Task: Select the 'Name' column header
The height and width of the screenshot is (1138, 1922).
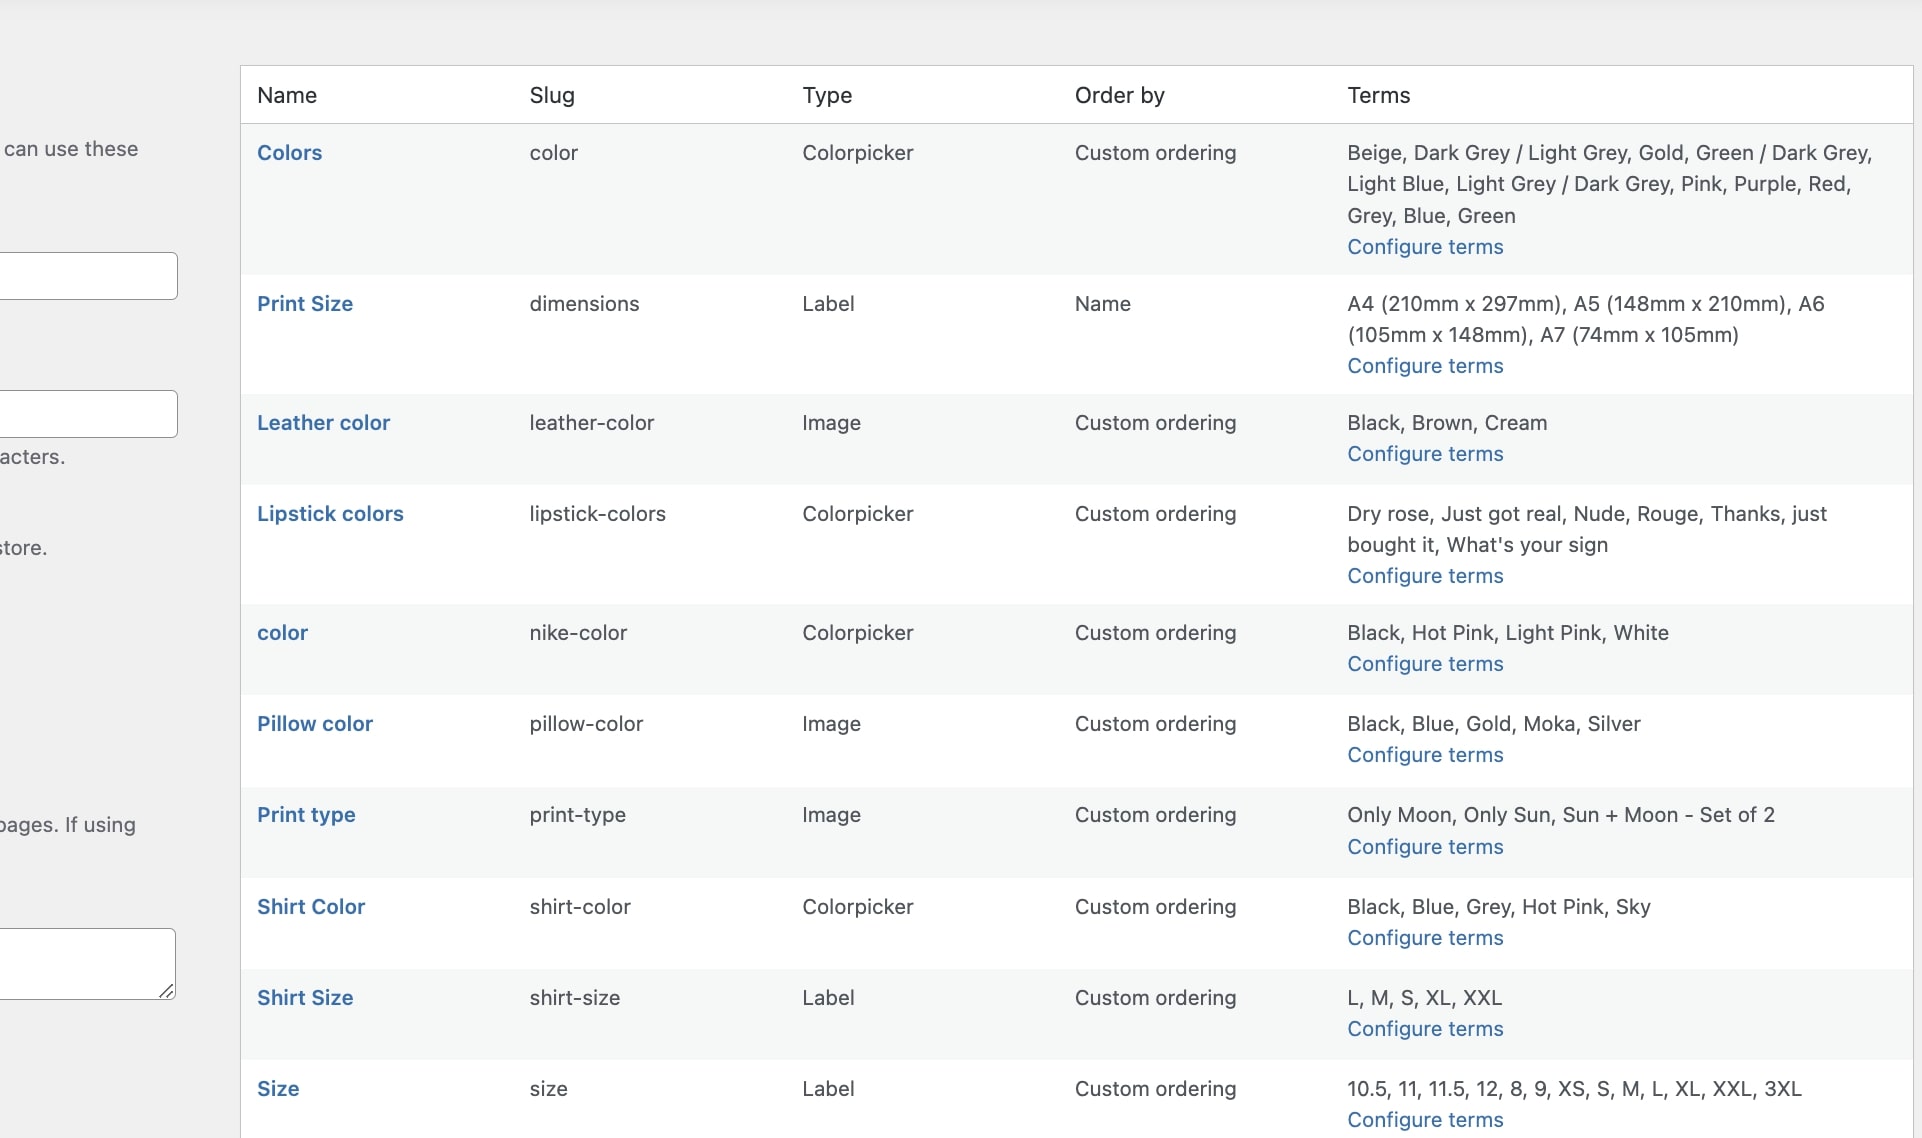Action: point(287,95)
